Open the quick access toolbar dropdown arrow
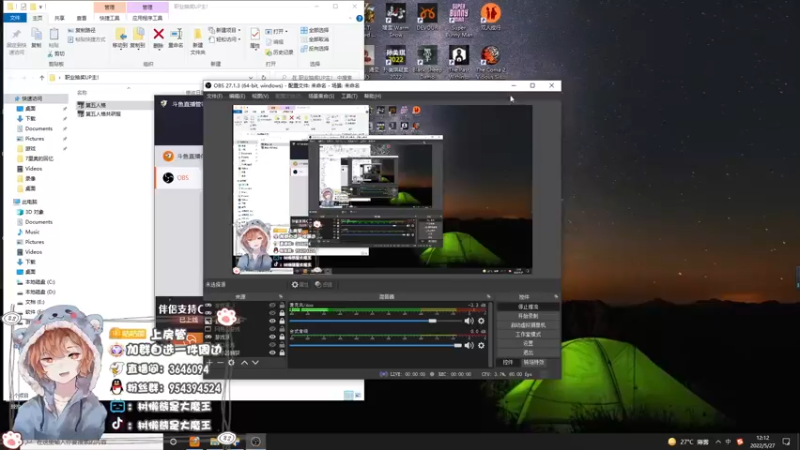The height and width of the screenshot is (450, 800). [41, 7]
